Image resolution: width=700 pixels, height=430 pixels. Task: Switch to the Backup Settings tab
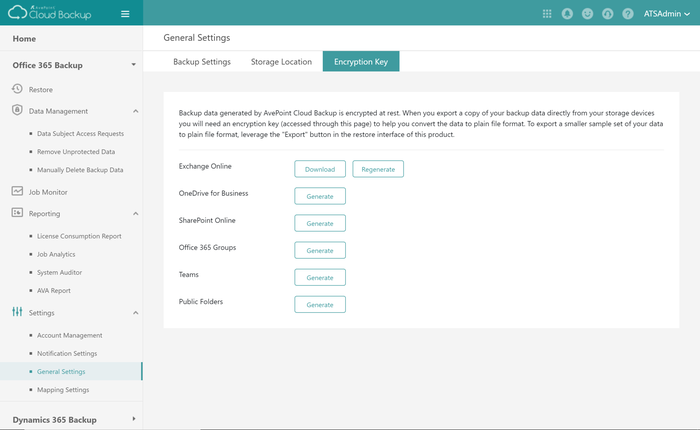[x=202, y=62]
